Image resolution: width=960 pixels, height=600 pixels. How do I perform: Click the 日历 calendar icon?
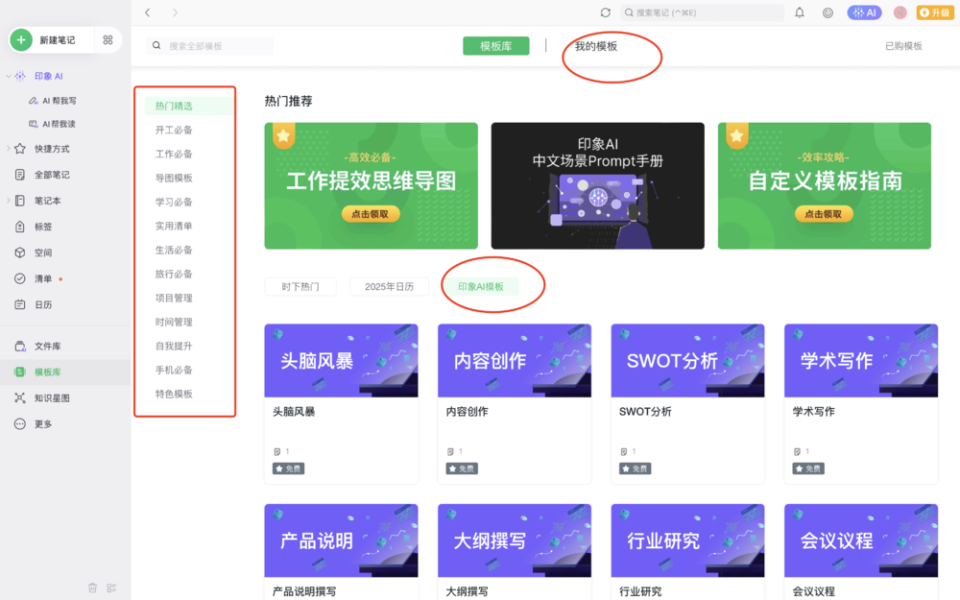(x=20, y=304)
